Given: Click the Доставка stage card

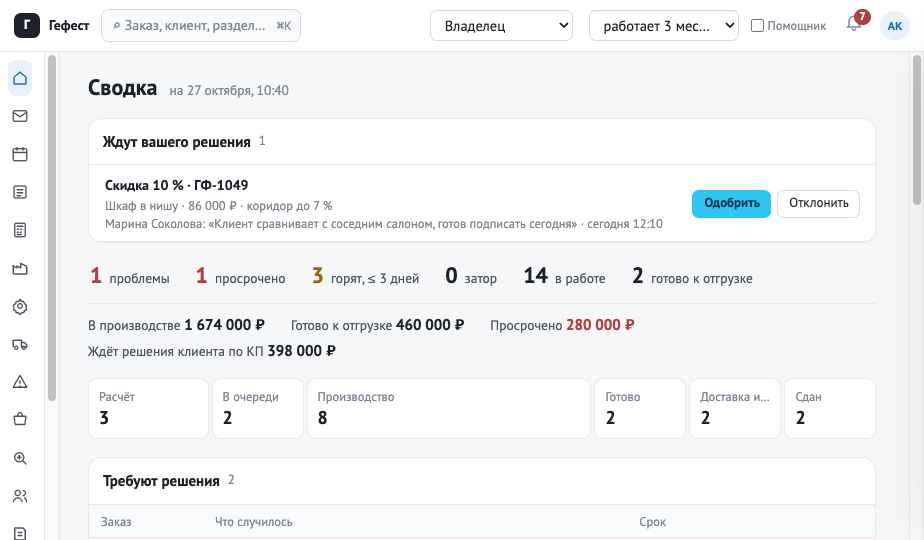Looking at the screenshot, I should pos(735,409).
